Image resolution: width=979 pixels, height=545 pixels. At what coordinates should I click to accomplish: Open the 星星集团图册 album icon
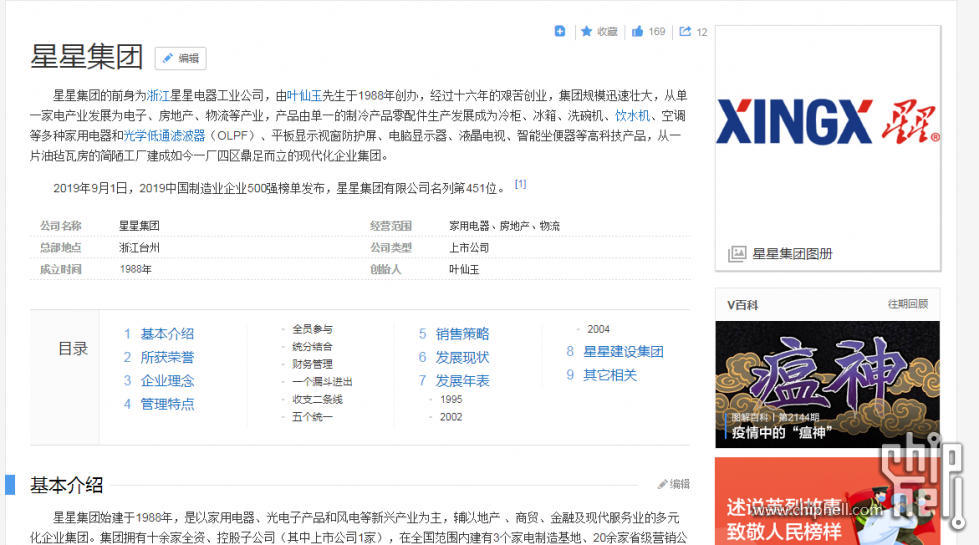[737, 253]
